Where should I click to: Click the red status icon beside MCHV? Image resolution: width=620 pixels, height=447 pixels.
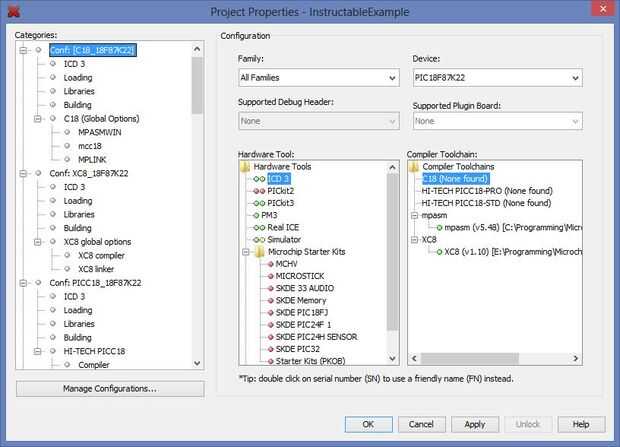point(270,264)
